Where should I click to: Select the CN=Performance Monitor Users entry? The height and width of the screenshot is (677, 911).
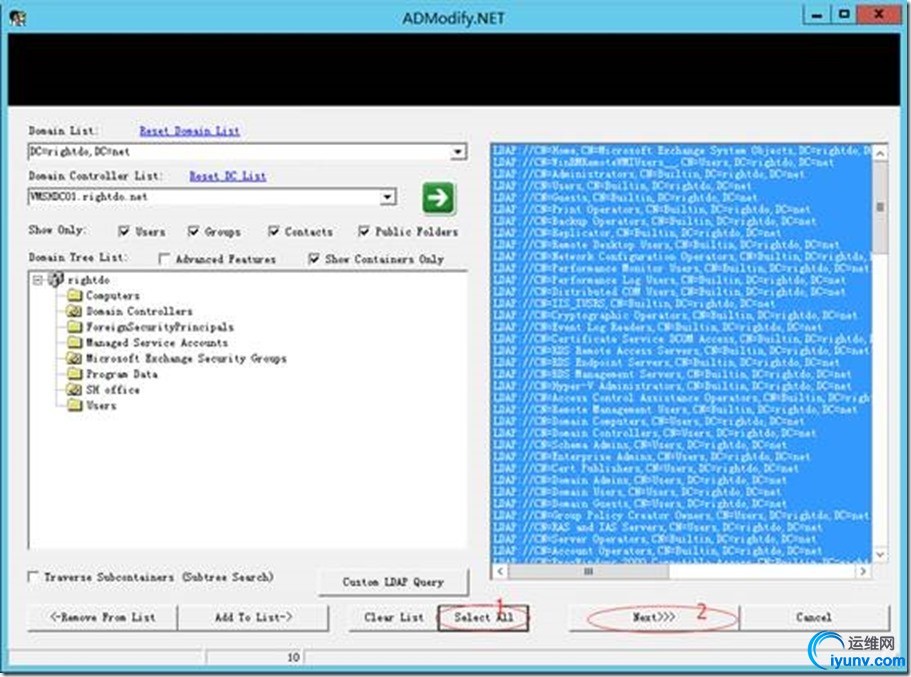click(x=681, y=268)
